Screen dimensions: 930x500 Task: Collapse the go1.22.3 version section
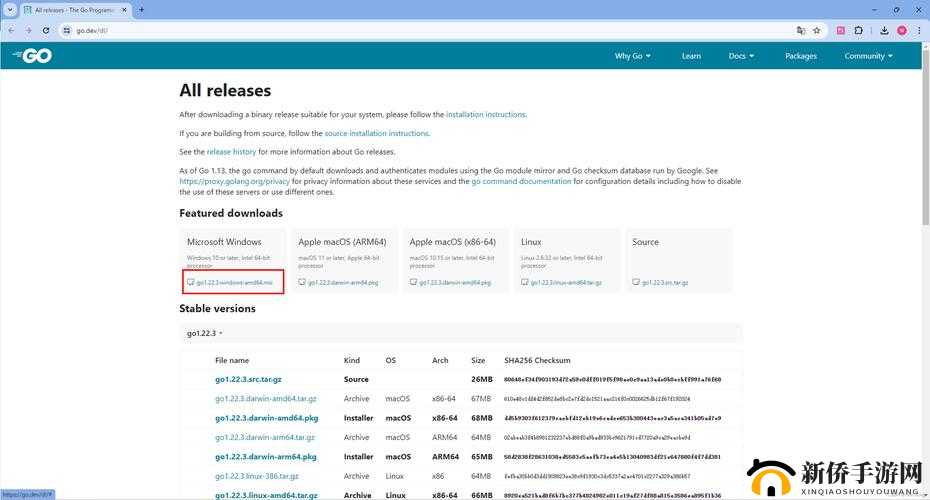(x=205, y=333)
